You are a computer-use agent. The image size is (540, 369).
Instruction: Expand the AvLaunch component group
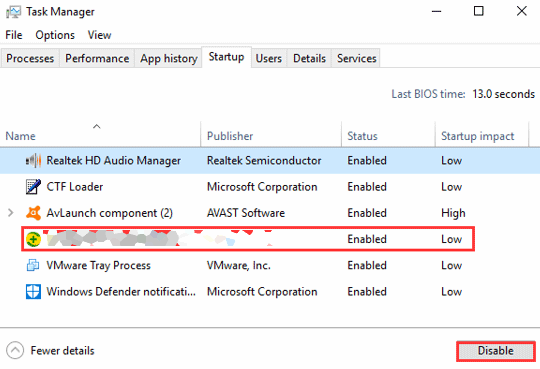coord(11,213)
